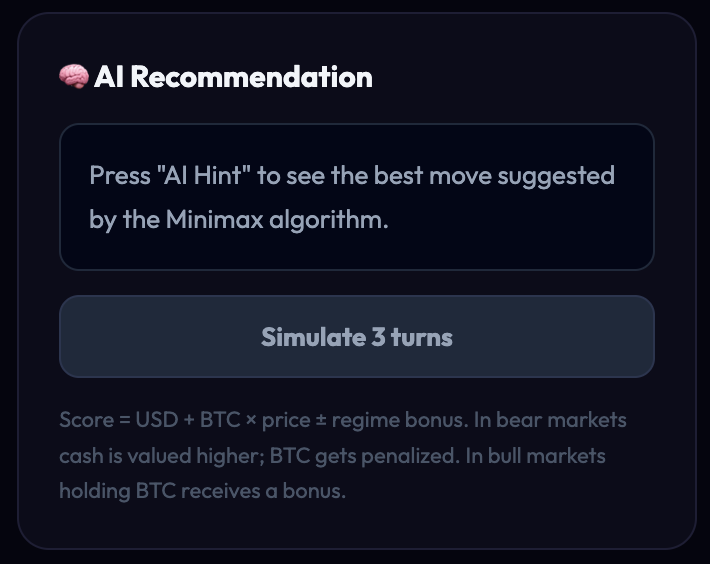710x564 pixels.
Task: Click the word "Recommendation" in the title
Action: point(251,77)
